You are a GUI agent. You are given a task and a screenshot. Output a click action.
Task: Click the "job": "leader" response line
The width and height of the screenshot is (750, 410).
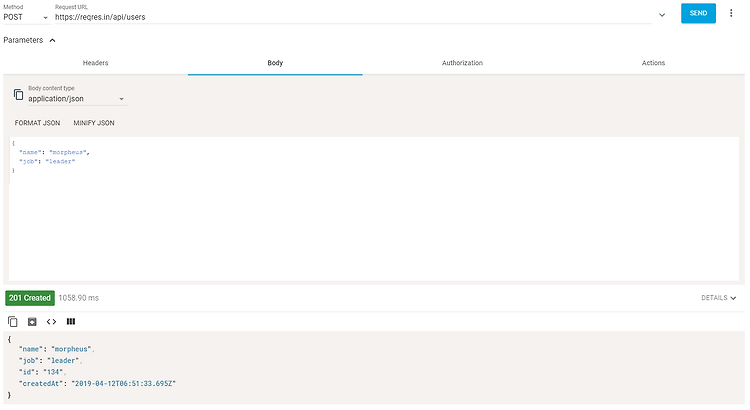pos(50,360)
